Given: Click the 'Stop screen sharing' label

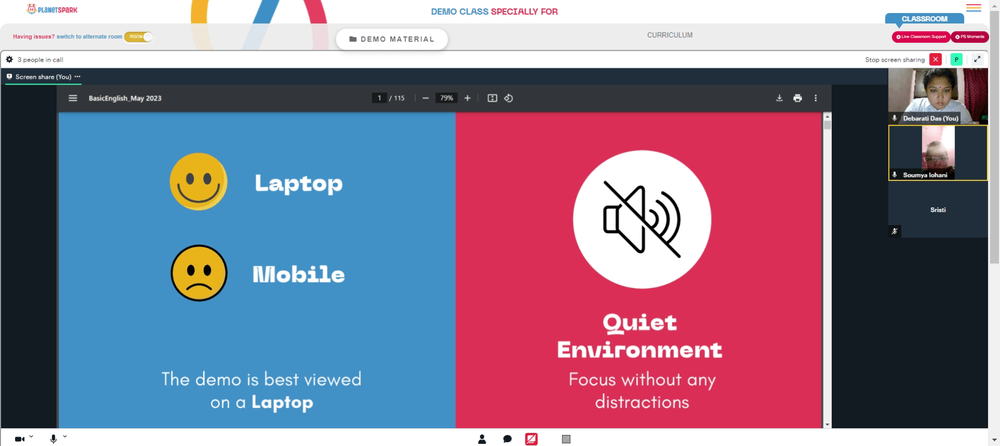Looking at the screenshot, I should click(x=895, y=60).
